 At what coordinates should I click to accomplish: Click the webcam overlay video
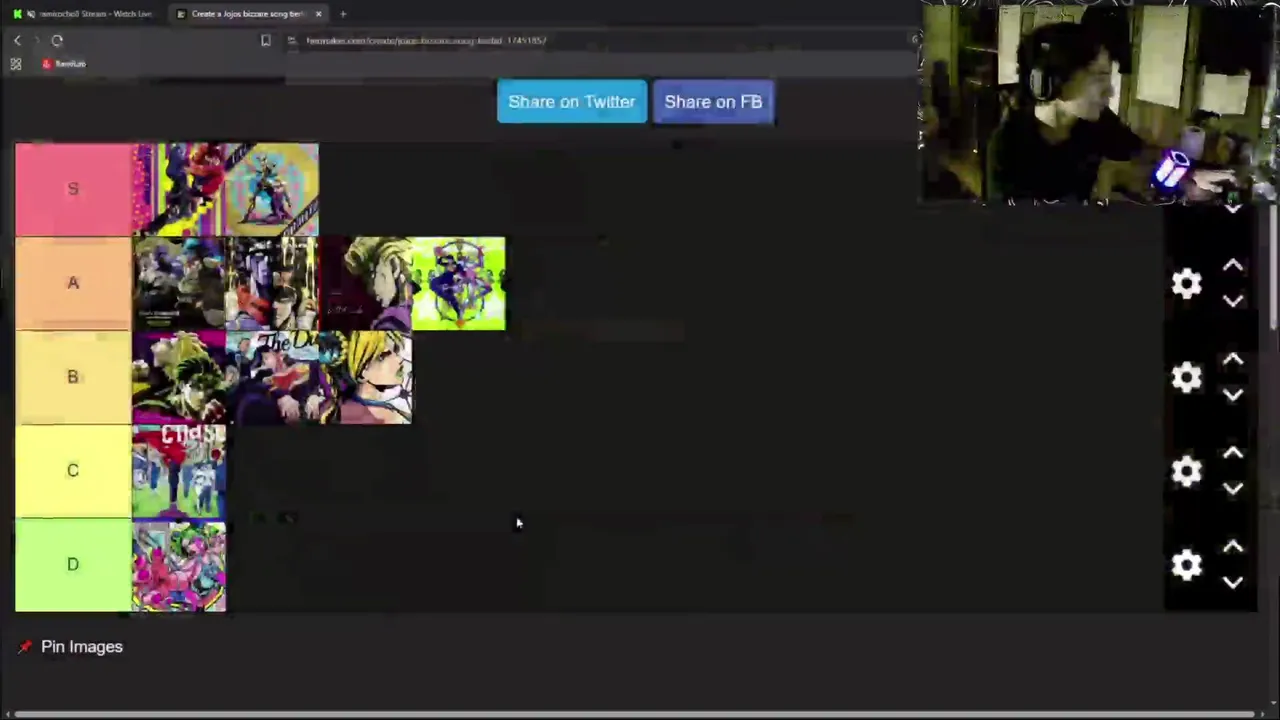coord(1099,103)
